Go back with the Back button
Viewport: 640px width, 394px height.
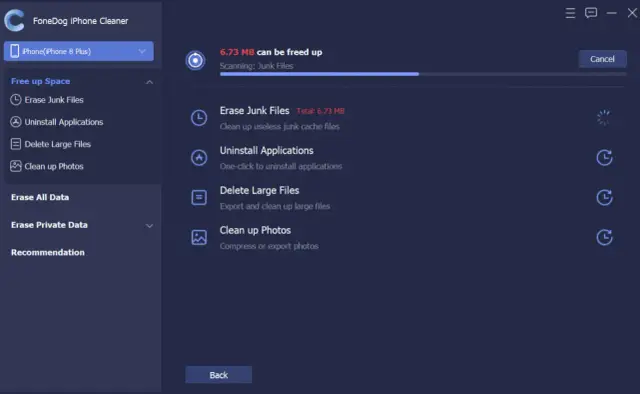tap(219, 375)
